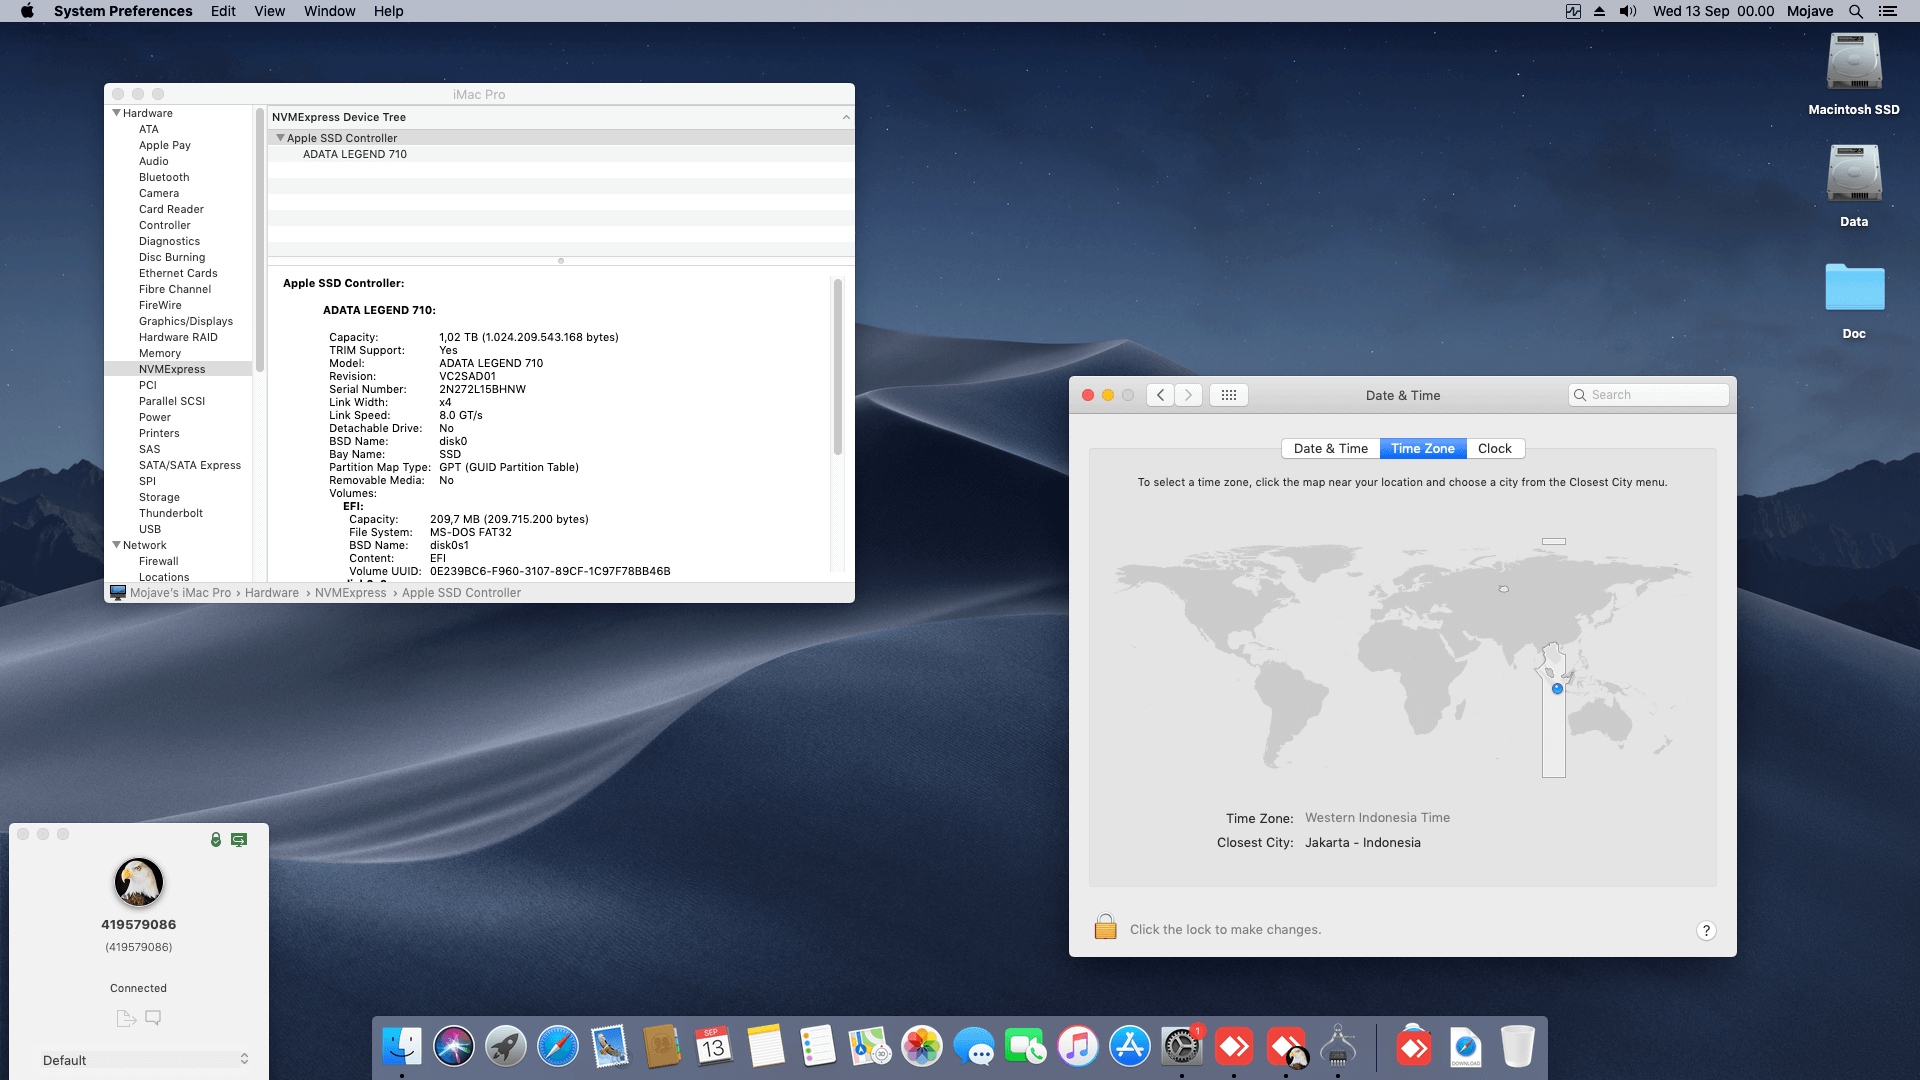The image size is (1920, 1080).
Task: Expand the Network disclosure triangle
Action: 117,545
